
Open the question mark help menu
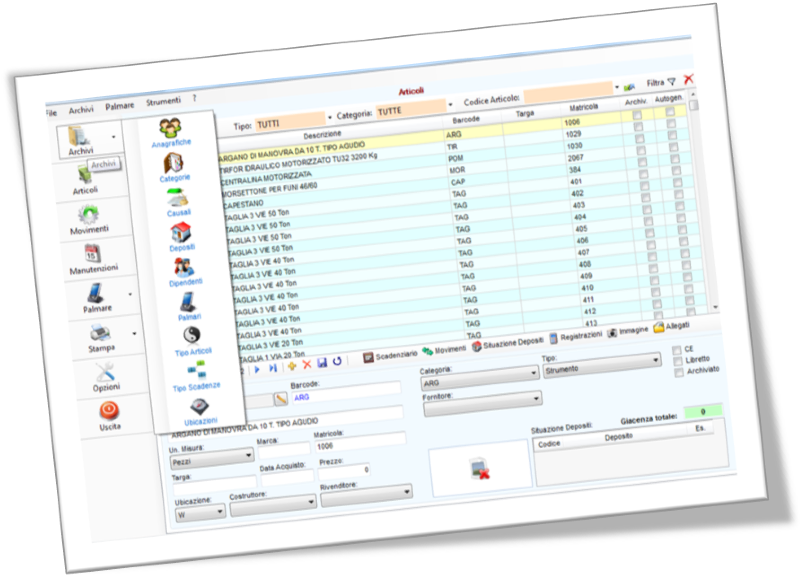tap(194, 98)
